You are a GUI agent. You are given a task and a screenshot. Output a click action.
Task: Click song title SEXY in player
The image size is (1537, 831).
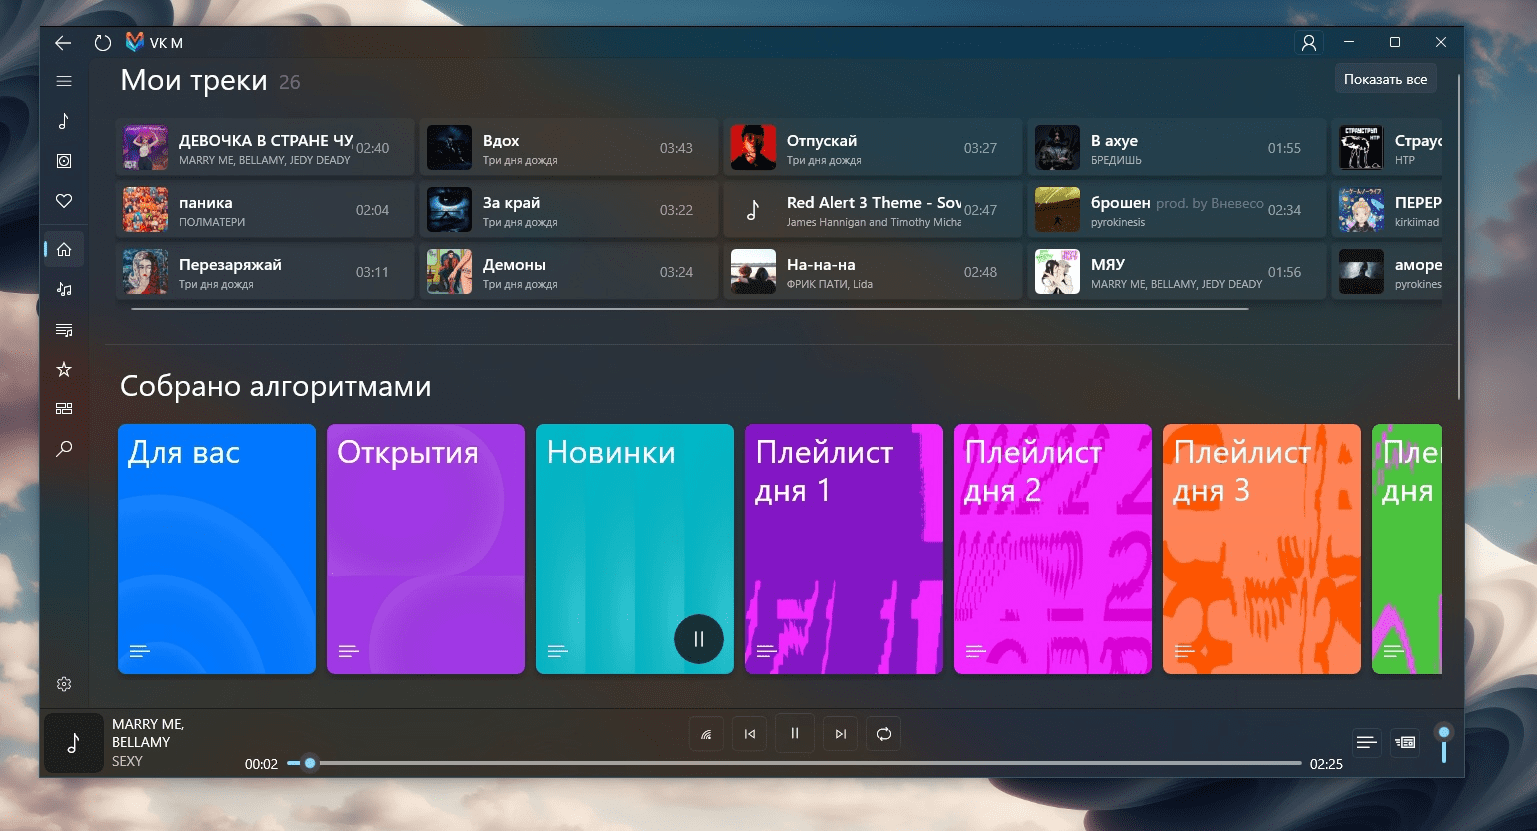point(127,761)
